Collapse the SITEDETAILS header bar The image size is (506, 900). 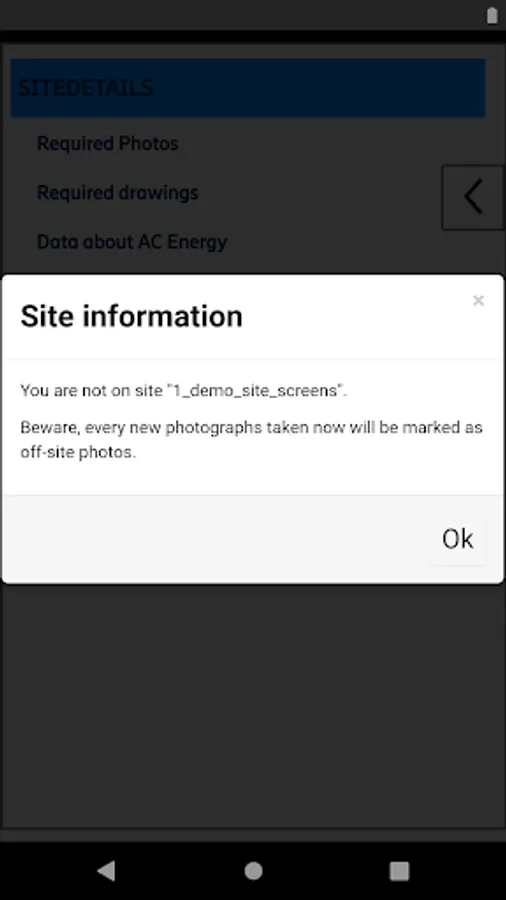[x=248, y=88]
